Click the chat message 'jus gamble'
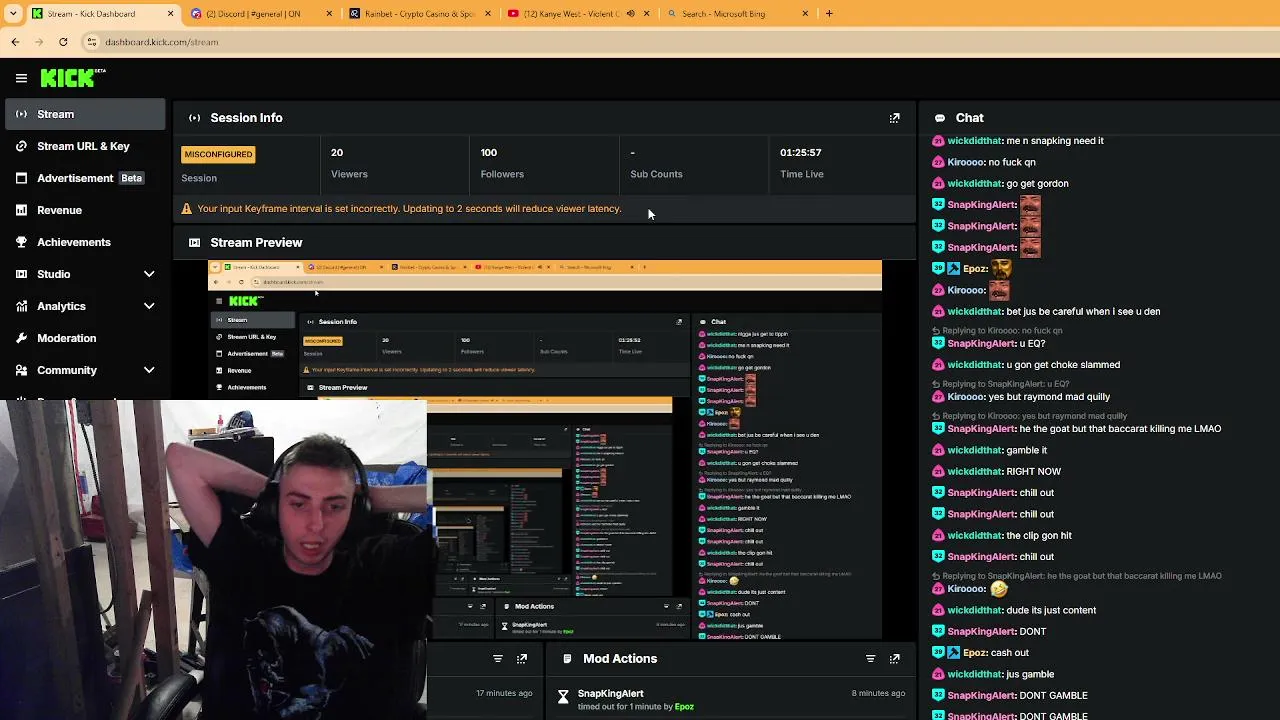1280x720 pixels. pos(1030,674)
